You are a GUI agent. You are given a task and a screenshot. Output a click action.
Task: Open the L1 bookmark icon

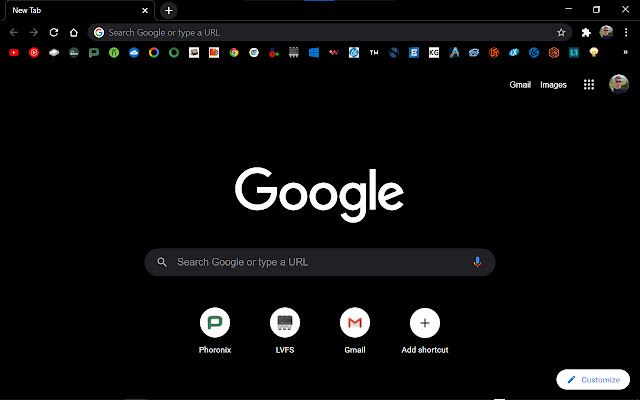574,53
